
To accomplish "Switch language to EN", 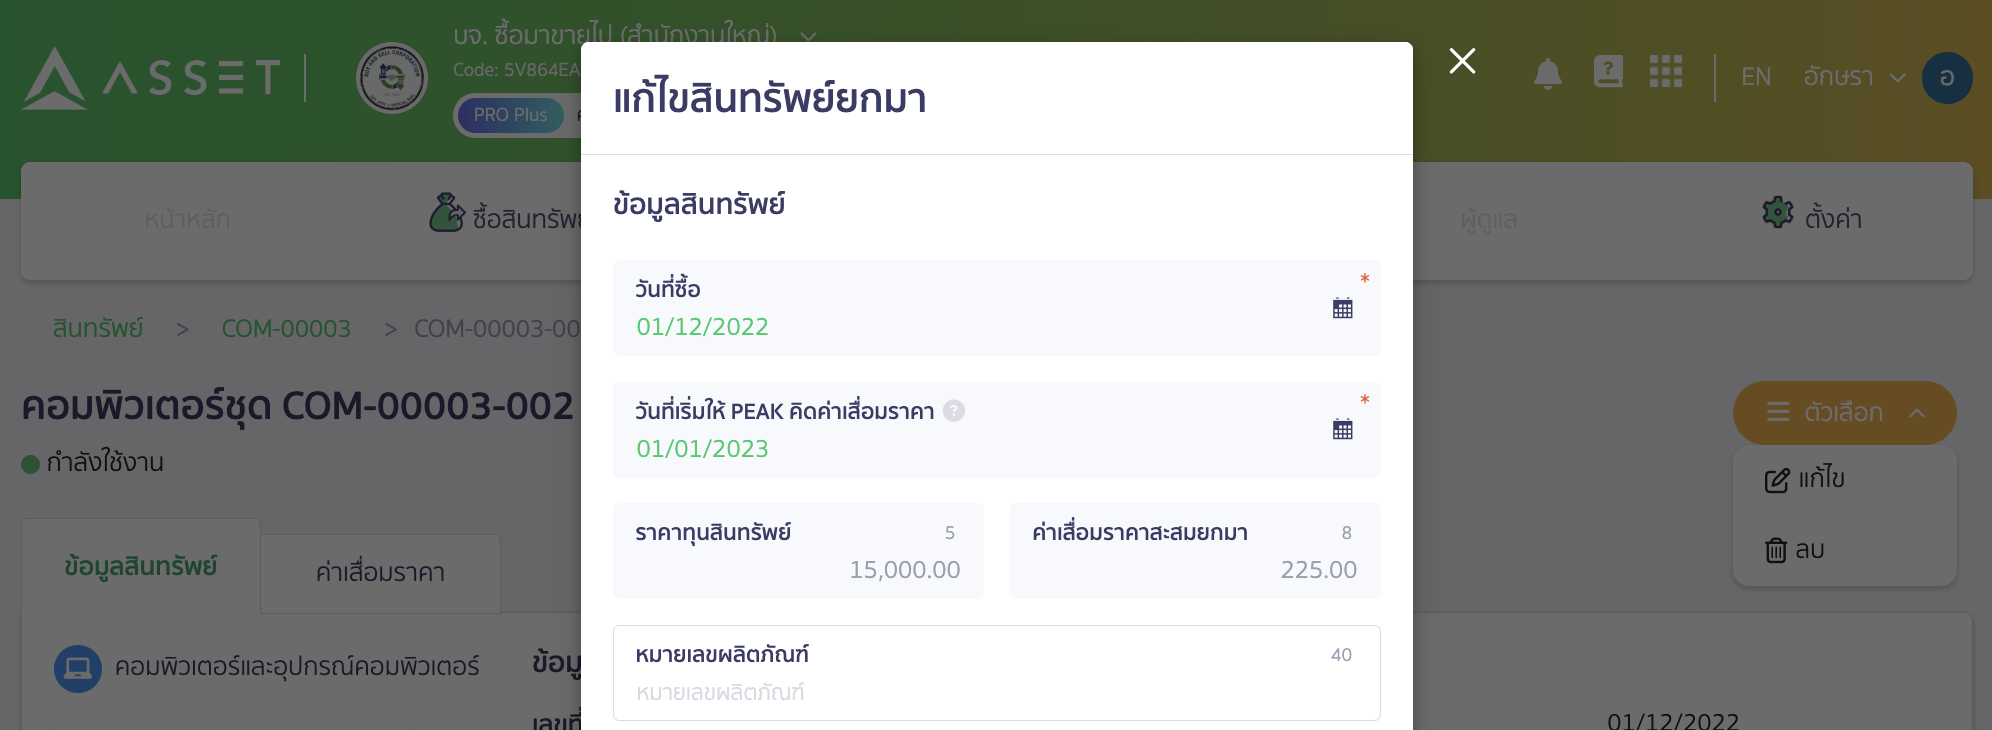I will tap(1756, 77).
